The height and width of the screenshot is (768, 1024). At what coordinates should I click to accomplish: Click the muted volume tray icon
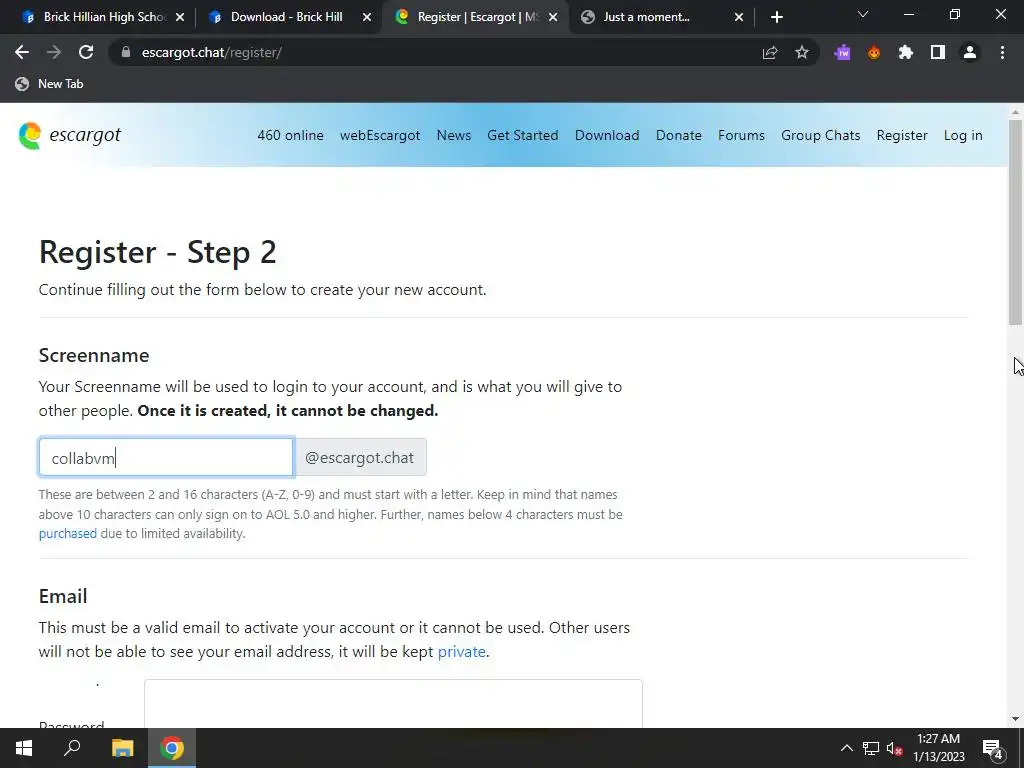tap(895, 748)
